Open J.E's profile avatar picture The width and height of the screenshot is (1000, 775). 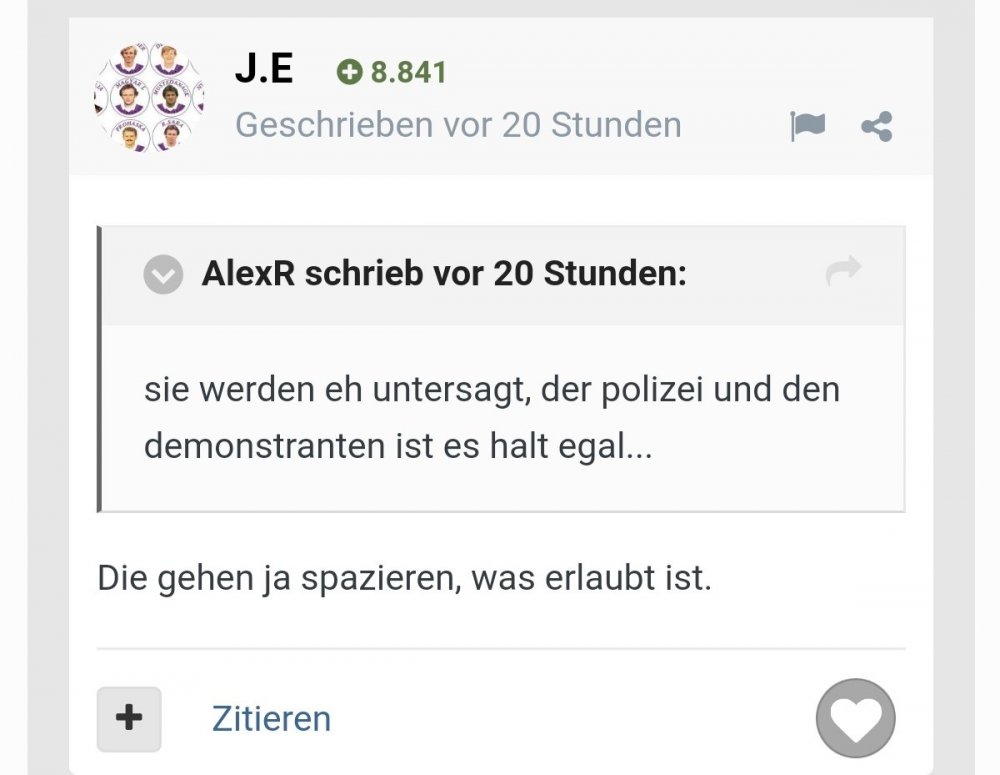tap(149, 97)
